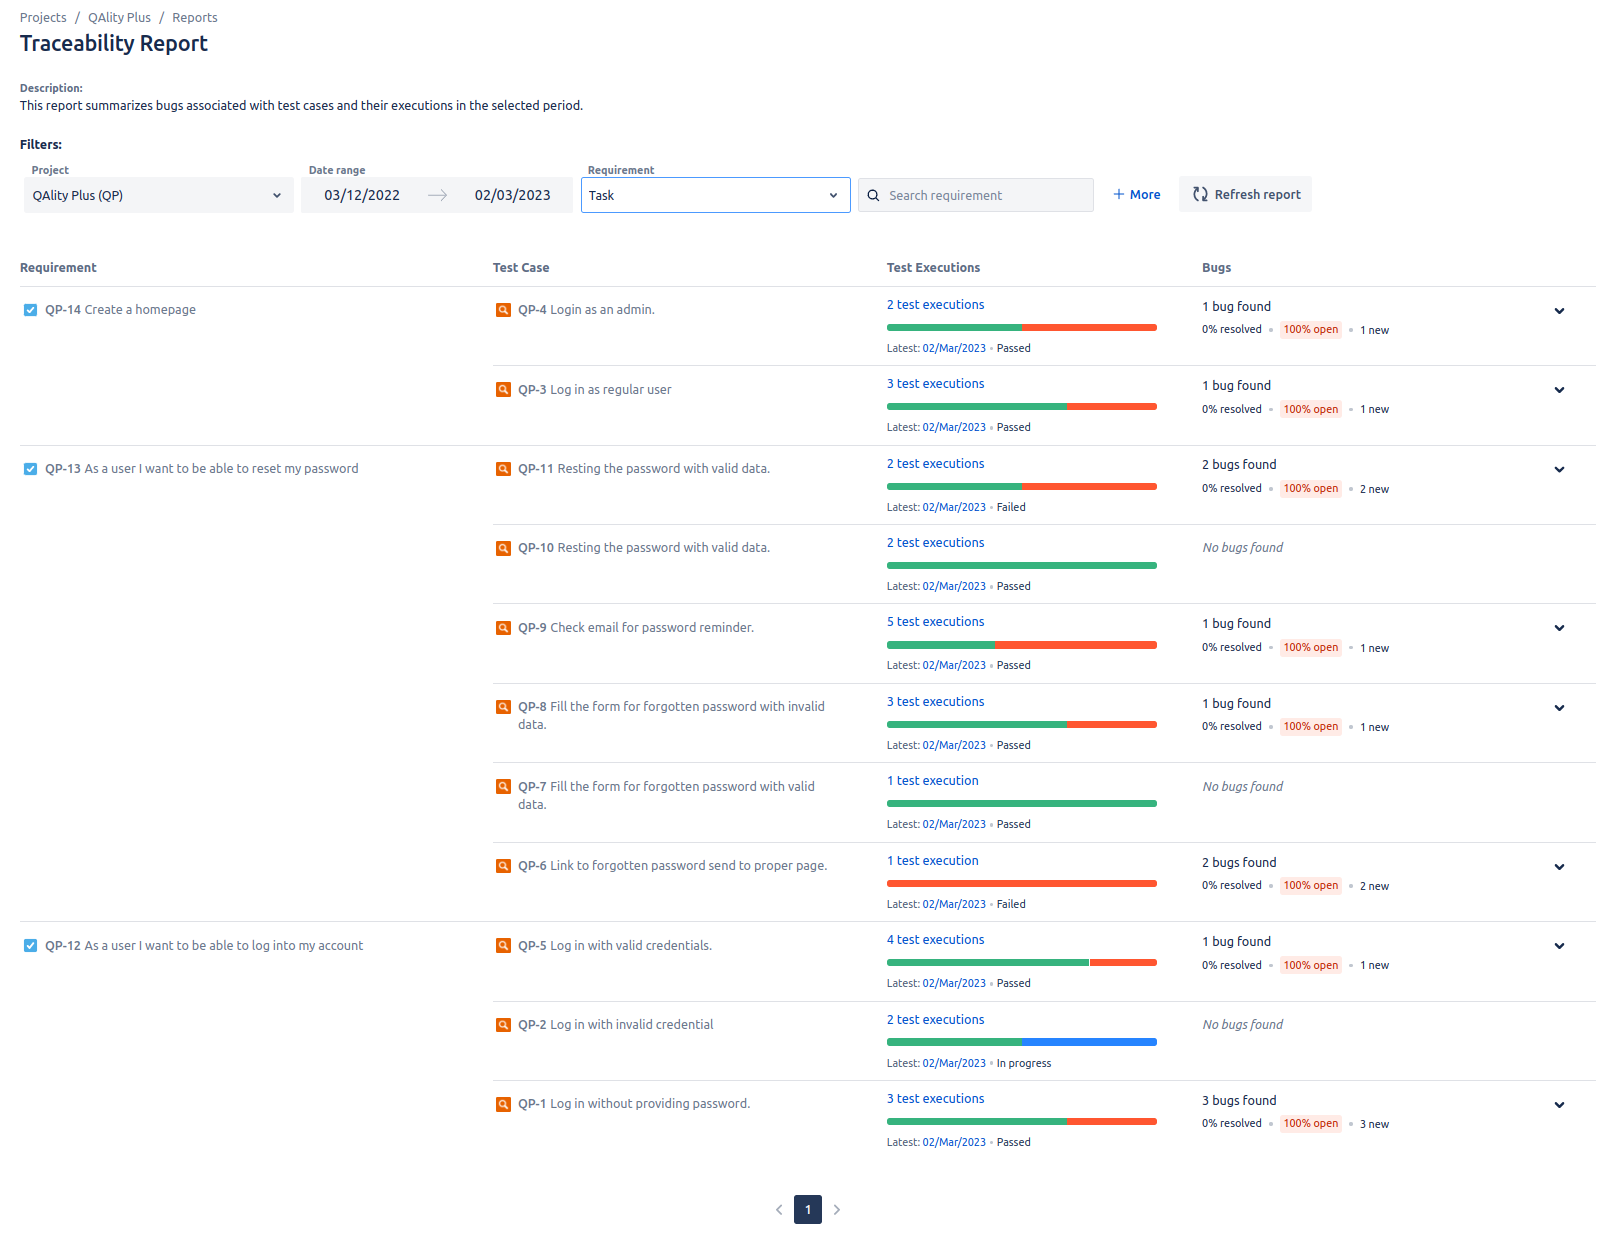The image size is (1618, 1248).
Task: Click the QP-4 test case icon
Action: [504, 310]
